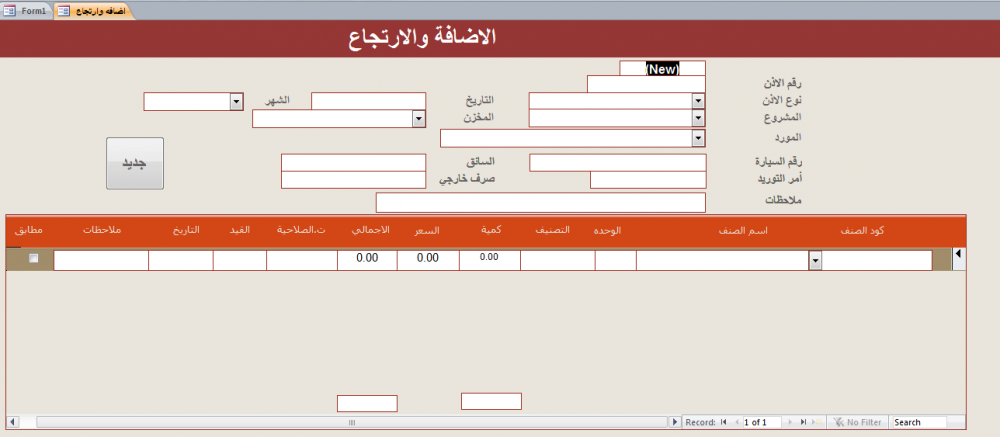Click the record Search box
1000x437 pixels.
[x=918, y=423]
